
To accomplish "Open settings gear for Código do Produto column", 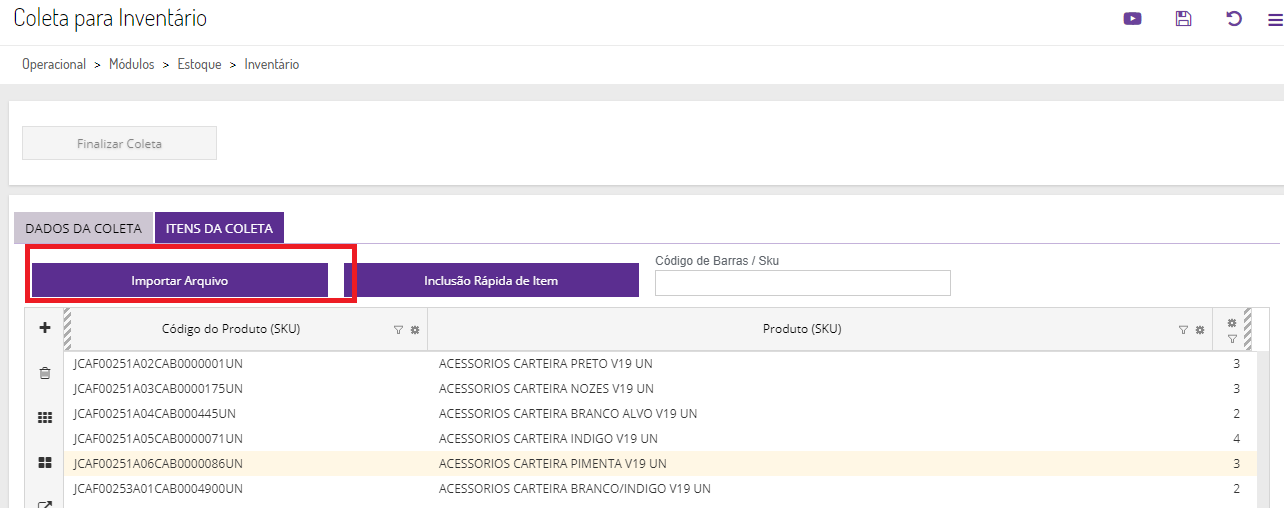I will click(414, 329).
